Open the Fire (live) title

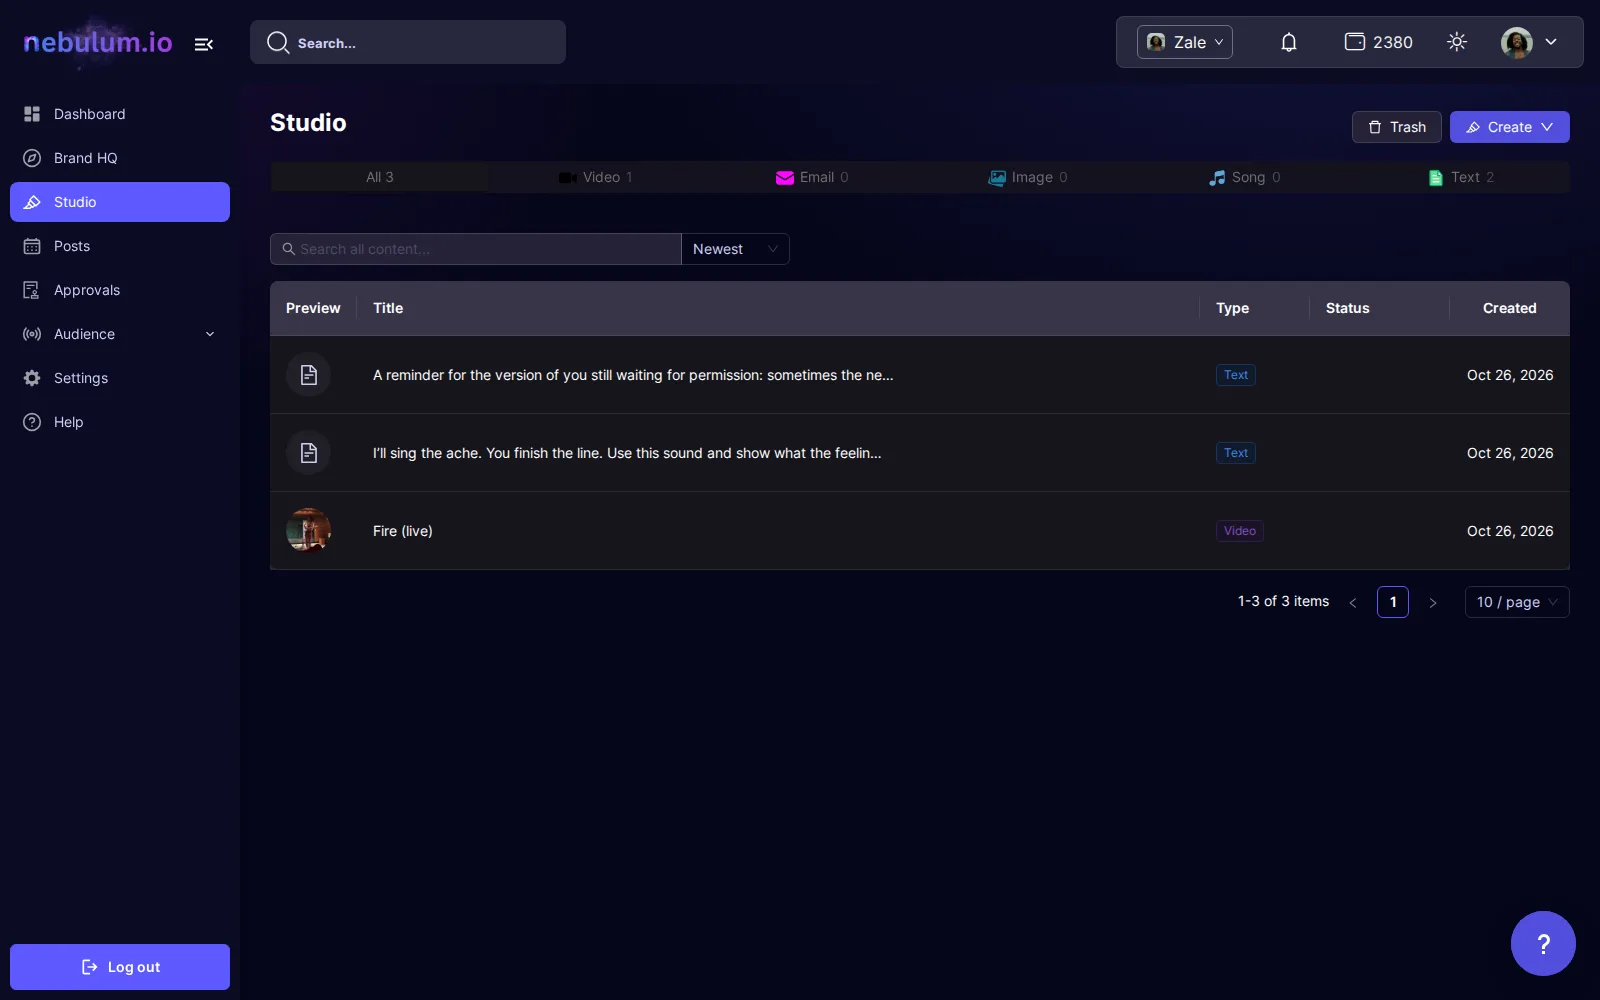click(x=403, y=531)
